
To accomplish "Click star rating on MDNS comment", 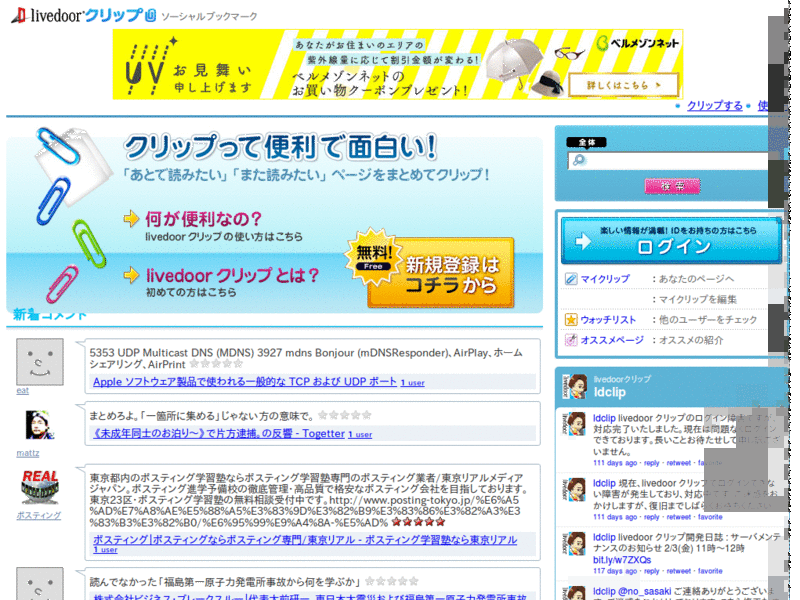I will tap(216, 364).
